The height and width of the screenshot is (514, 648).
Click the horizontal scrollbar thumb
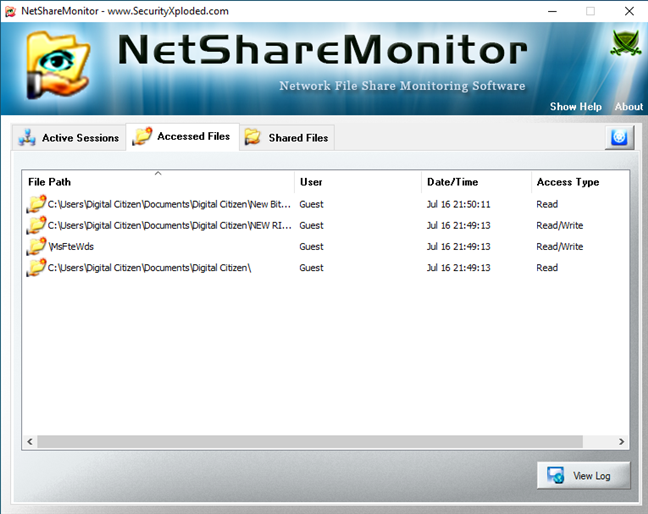click(310, 442)
